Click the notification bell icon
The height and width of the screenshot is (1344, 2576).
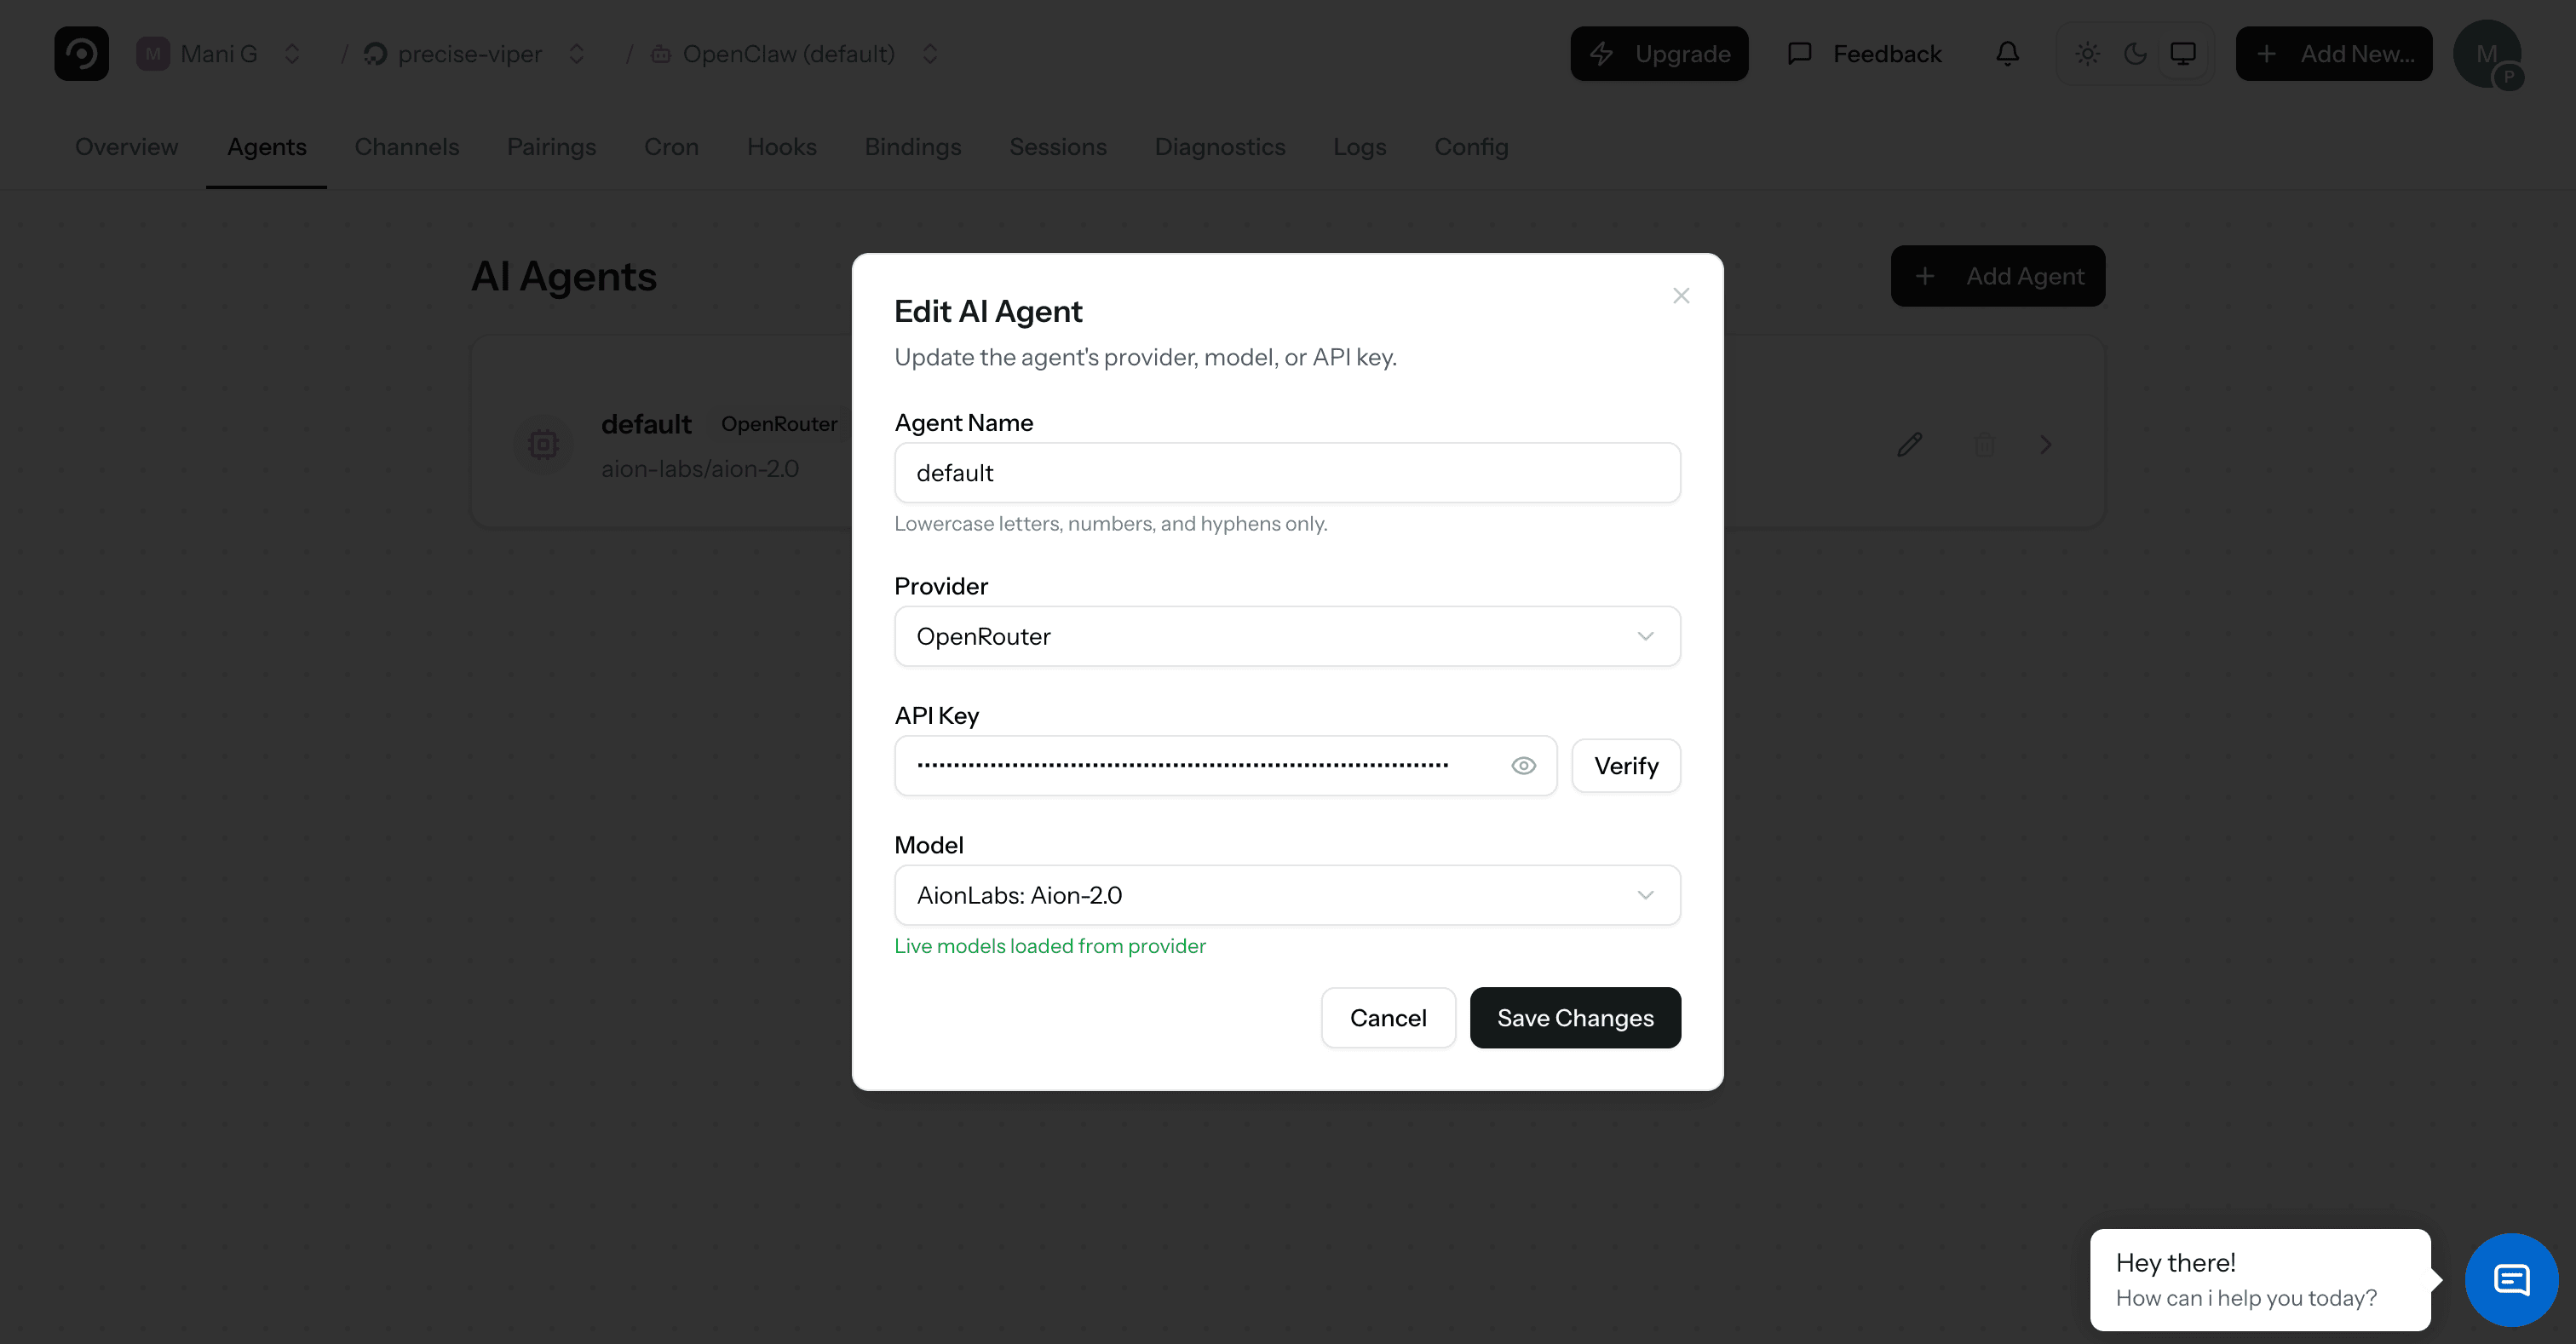2007,54
